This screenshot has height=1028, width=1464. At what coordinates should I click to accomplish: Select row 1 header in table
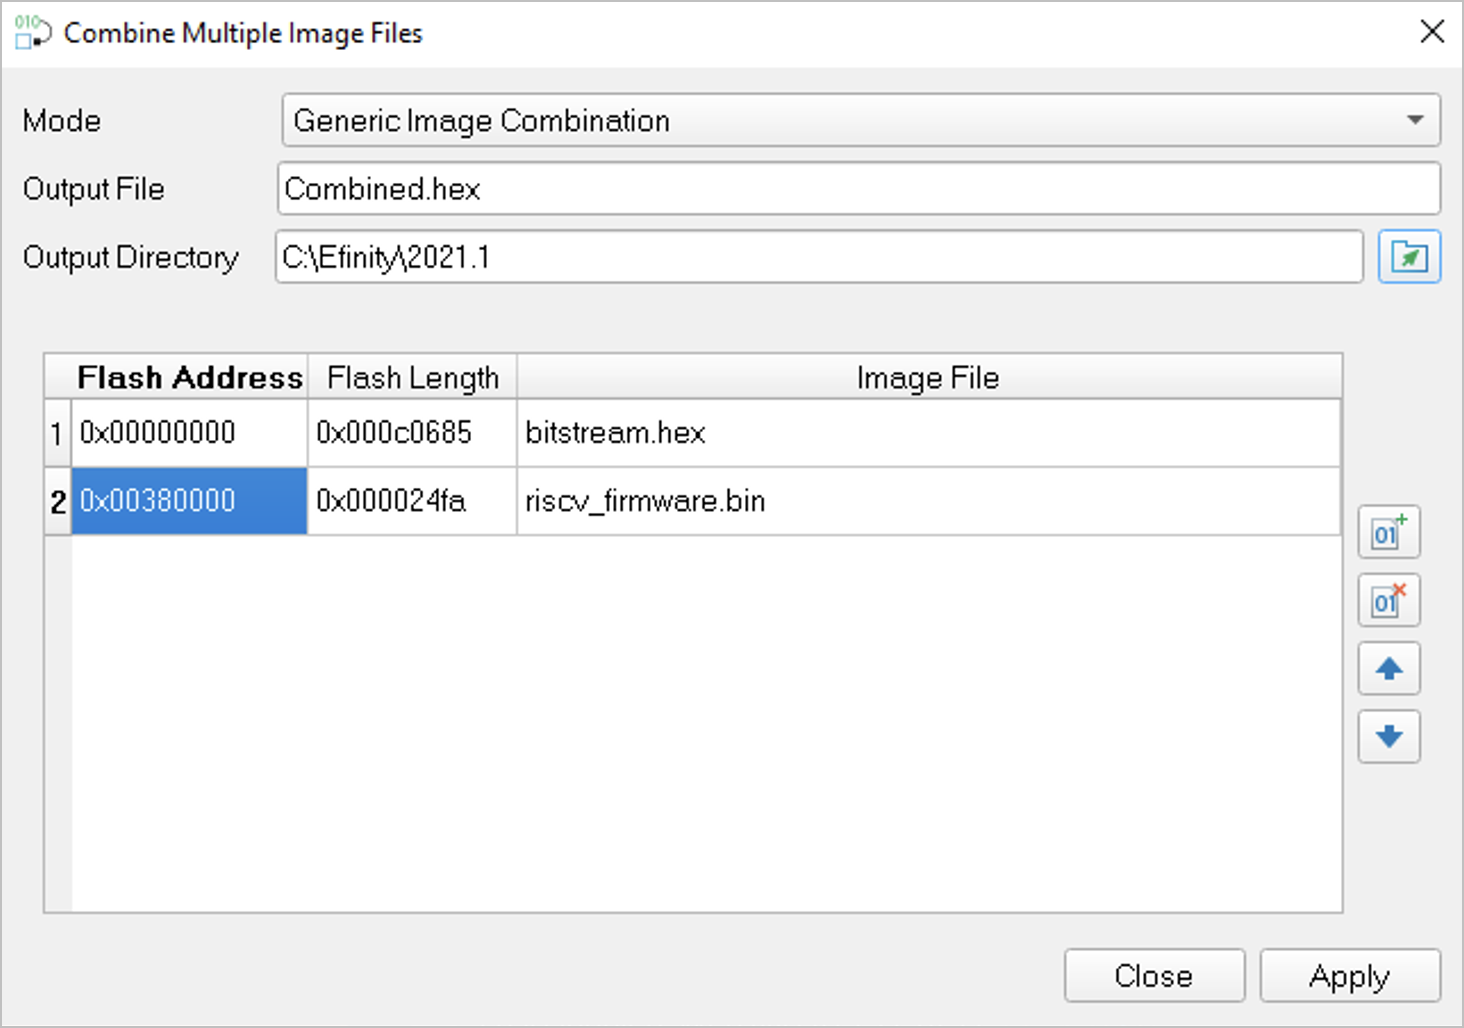(57, 433)
